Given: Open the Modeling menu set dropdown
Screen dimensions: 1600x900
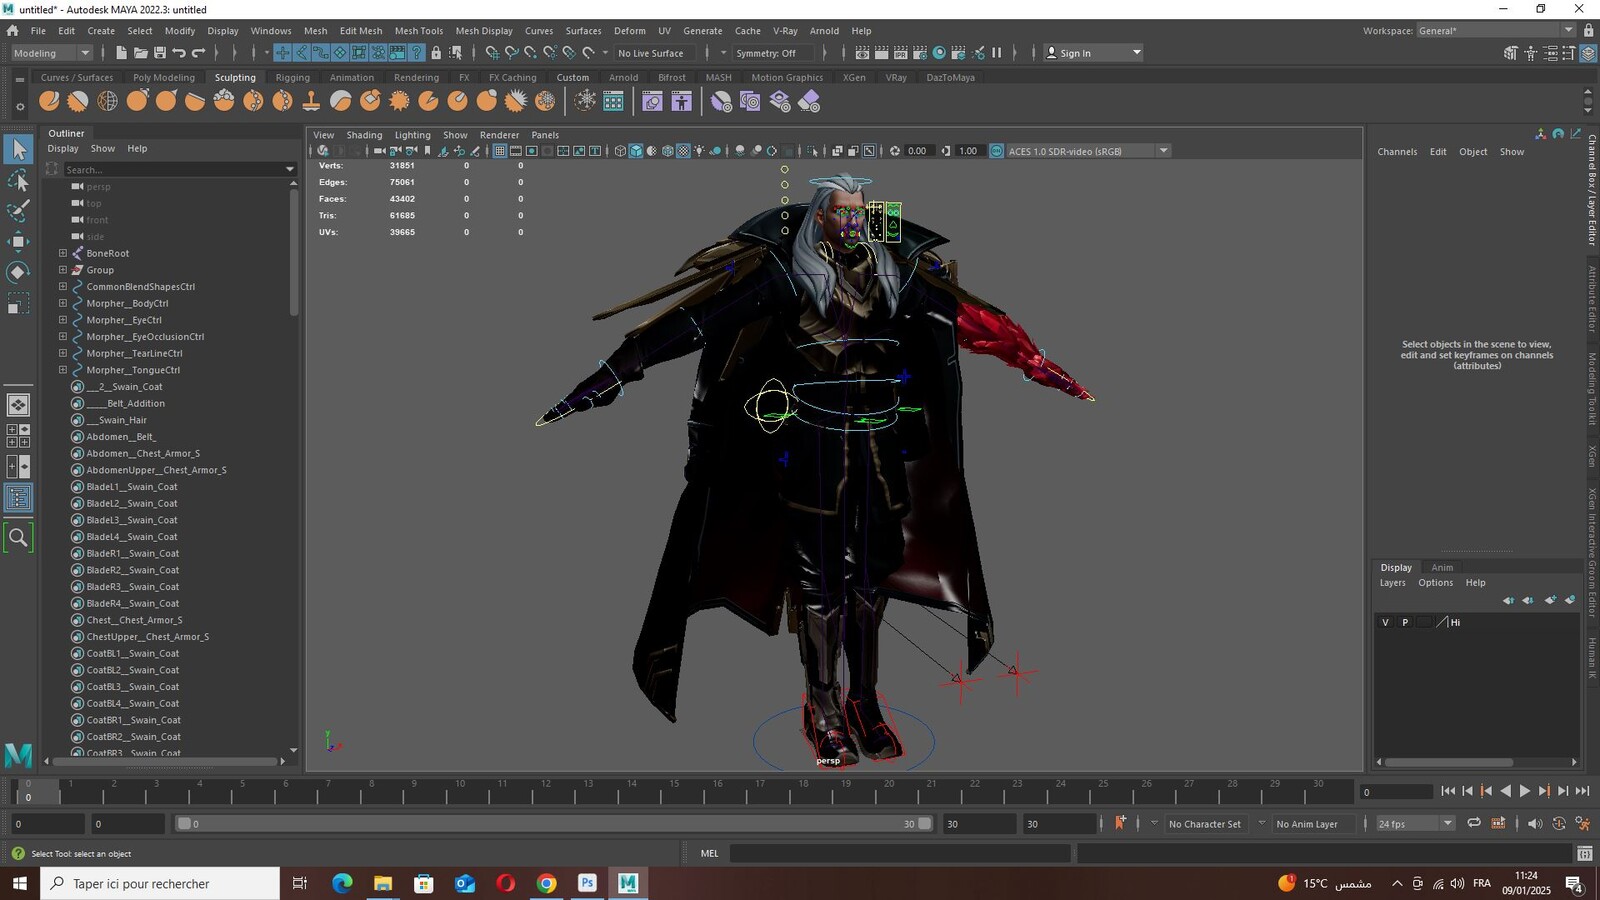Looking at the screenshot, I should click(x=51, y=53).
